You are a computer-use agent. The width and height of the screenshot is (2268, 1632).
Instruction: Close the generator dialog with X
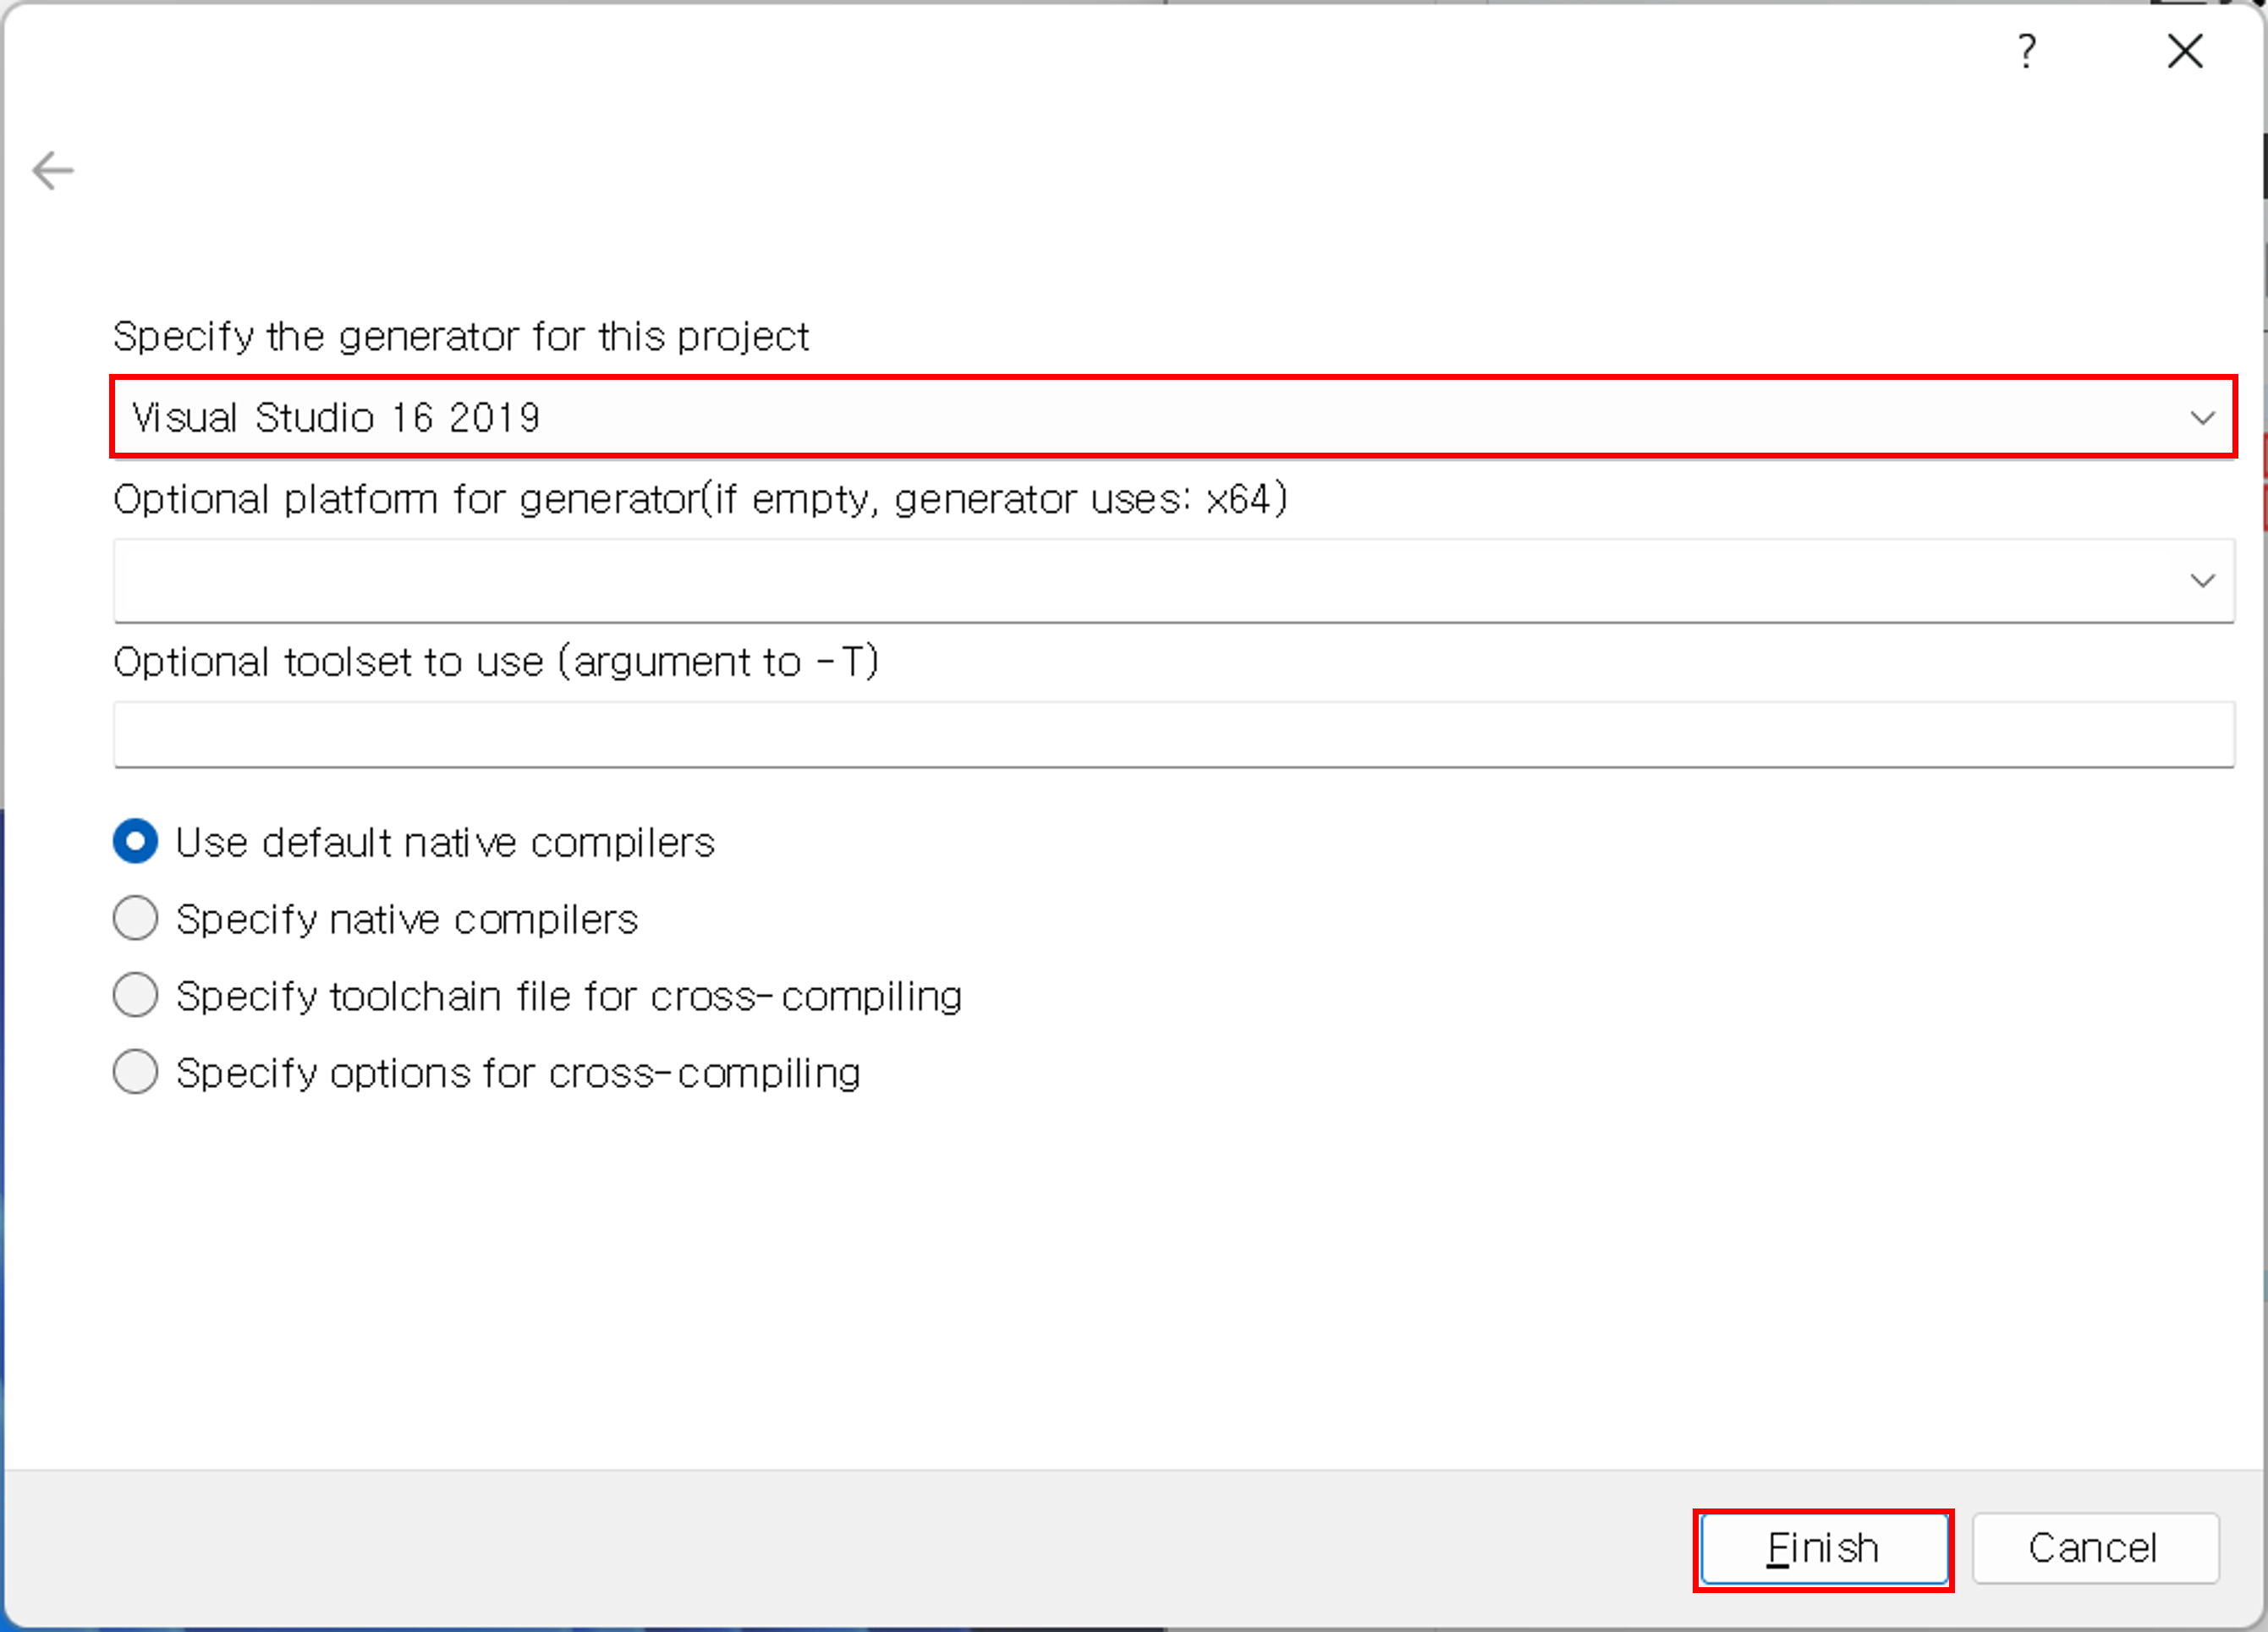point(2185,51)
